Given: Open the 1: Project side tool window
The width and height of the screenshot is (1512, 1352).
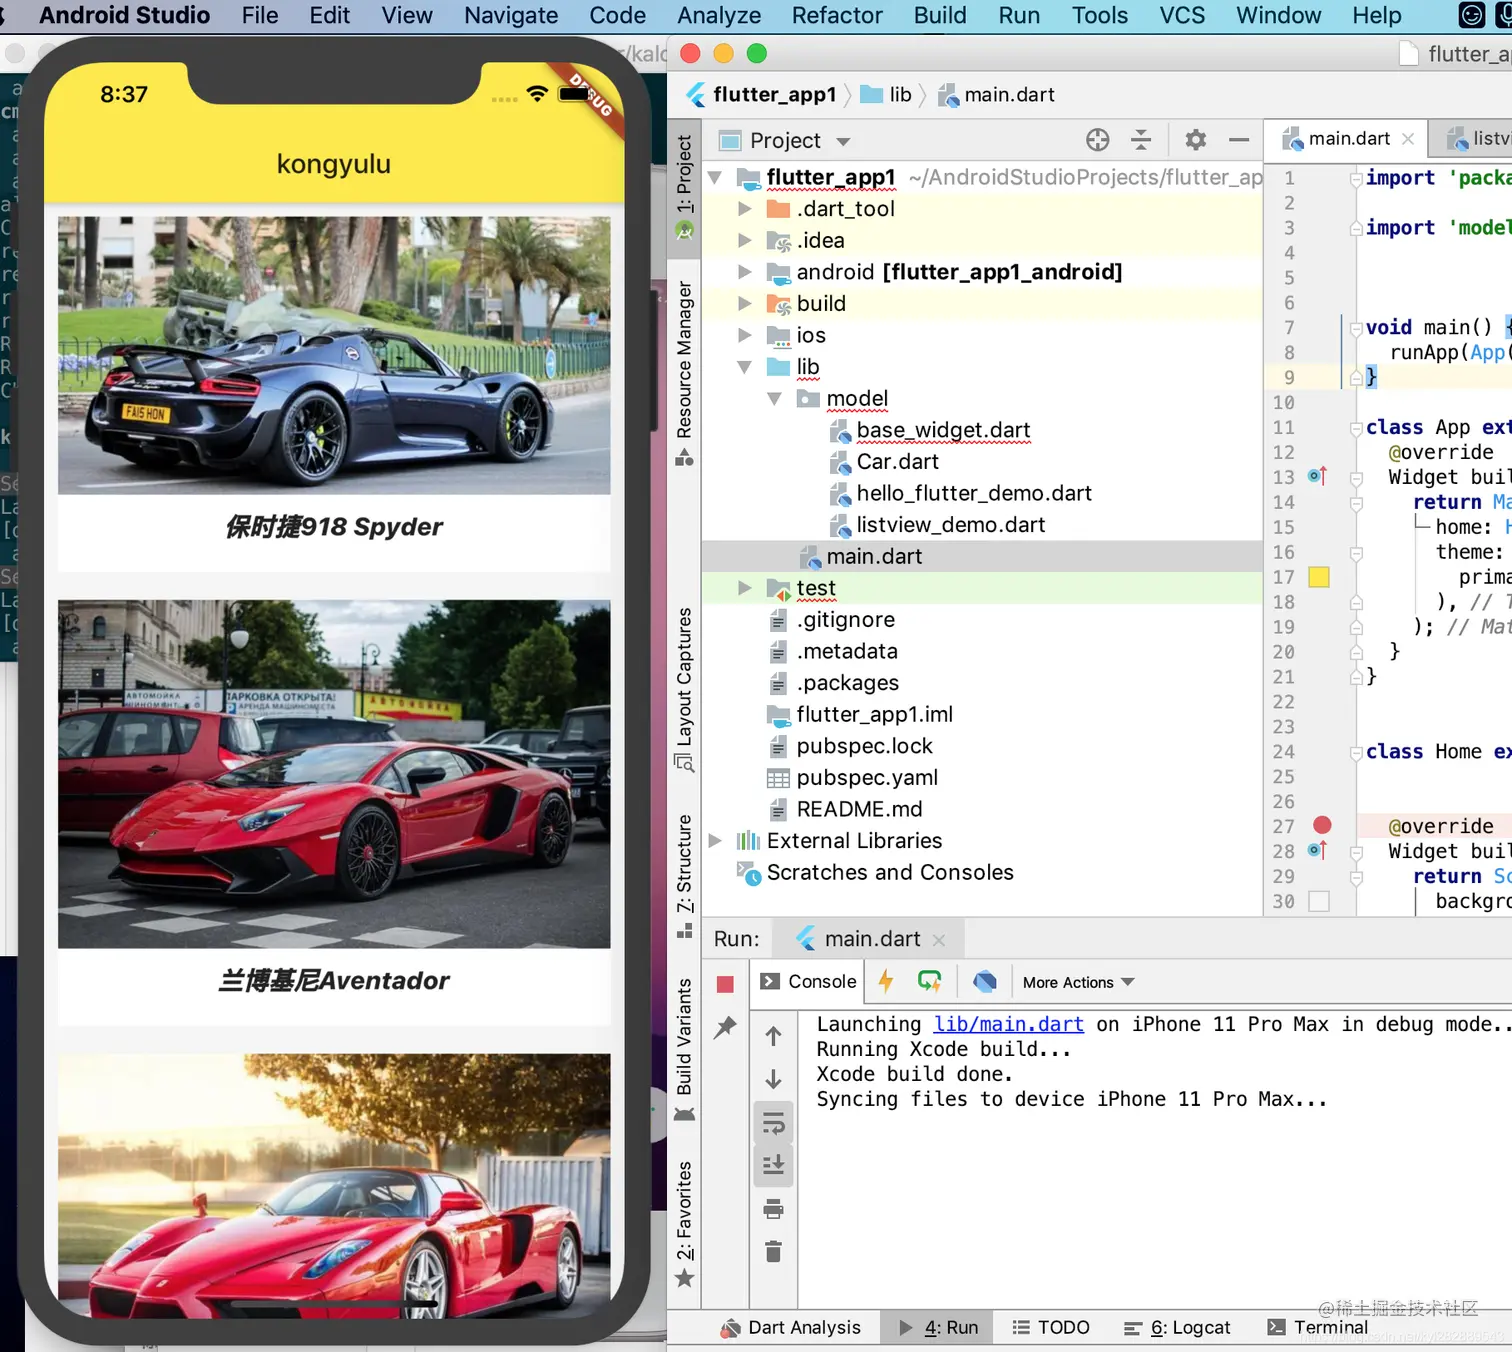Looking at the screenshot, I should tap(684, 187).
